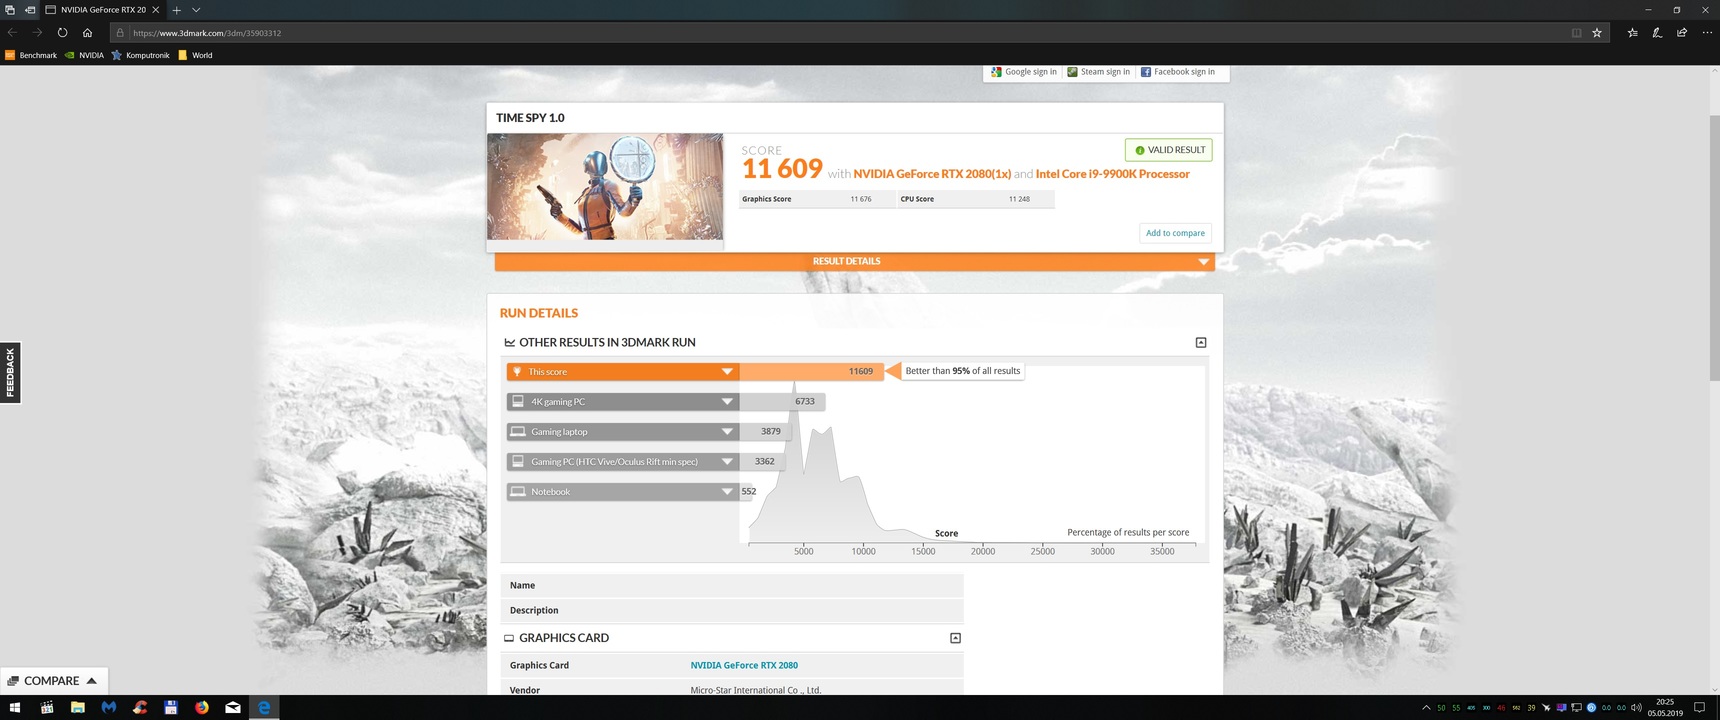The height and width of the screenshot is (720, 1720).
Task: Open the tabs you've set aside
Action: click(10, 9)
